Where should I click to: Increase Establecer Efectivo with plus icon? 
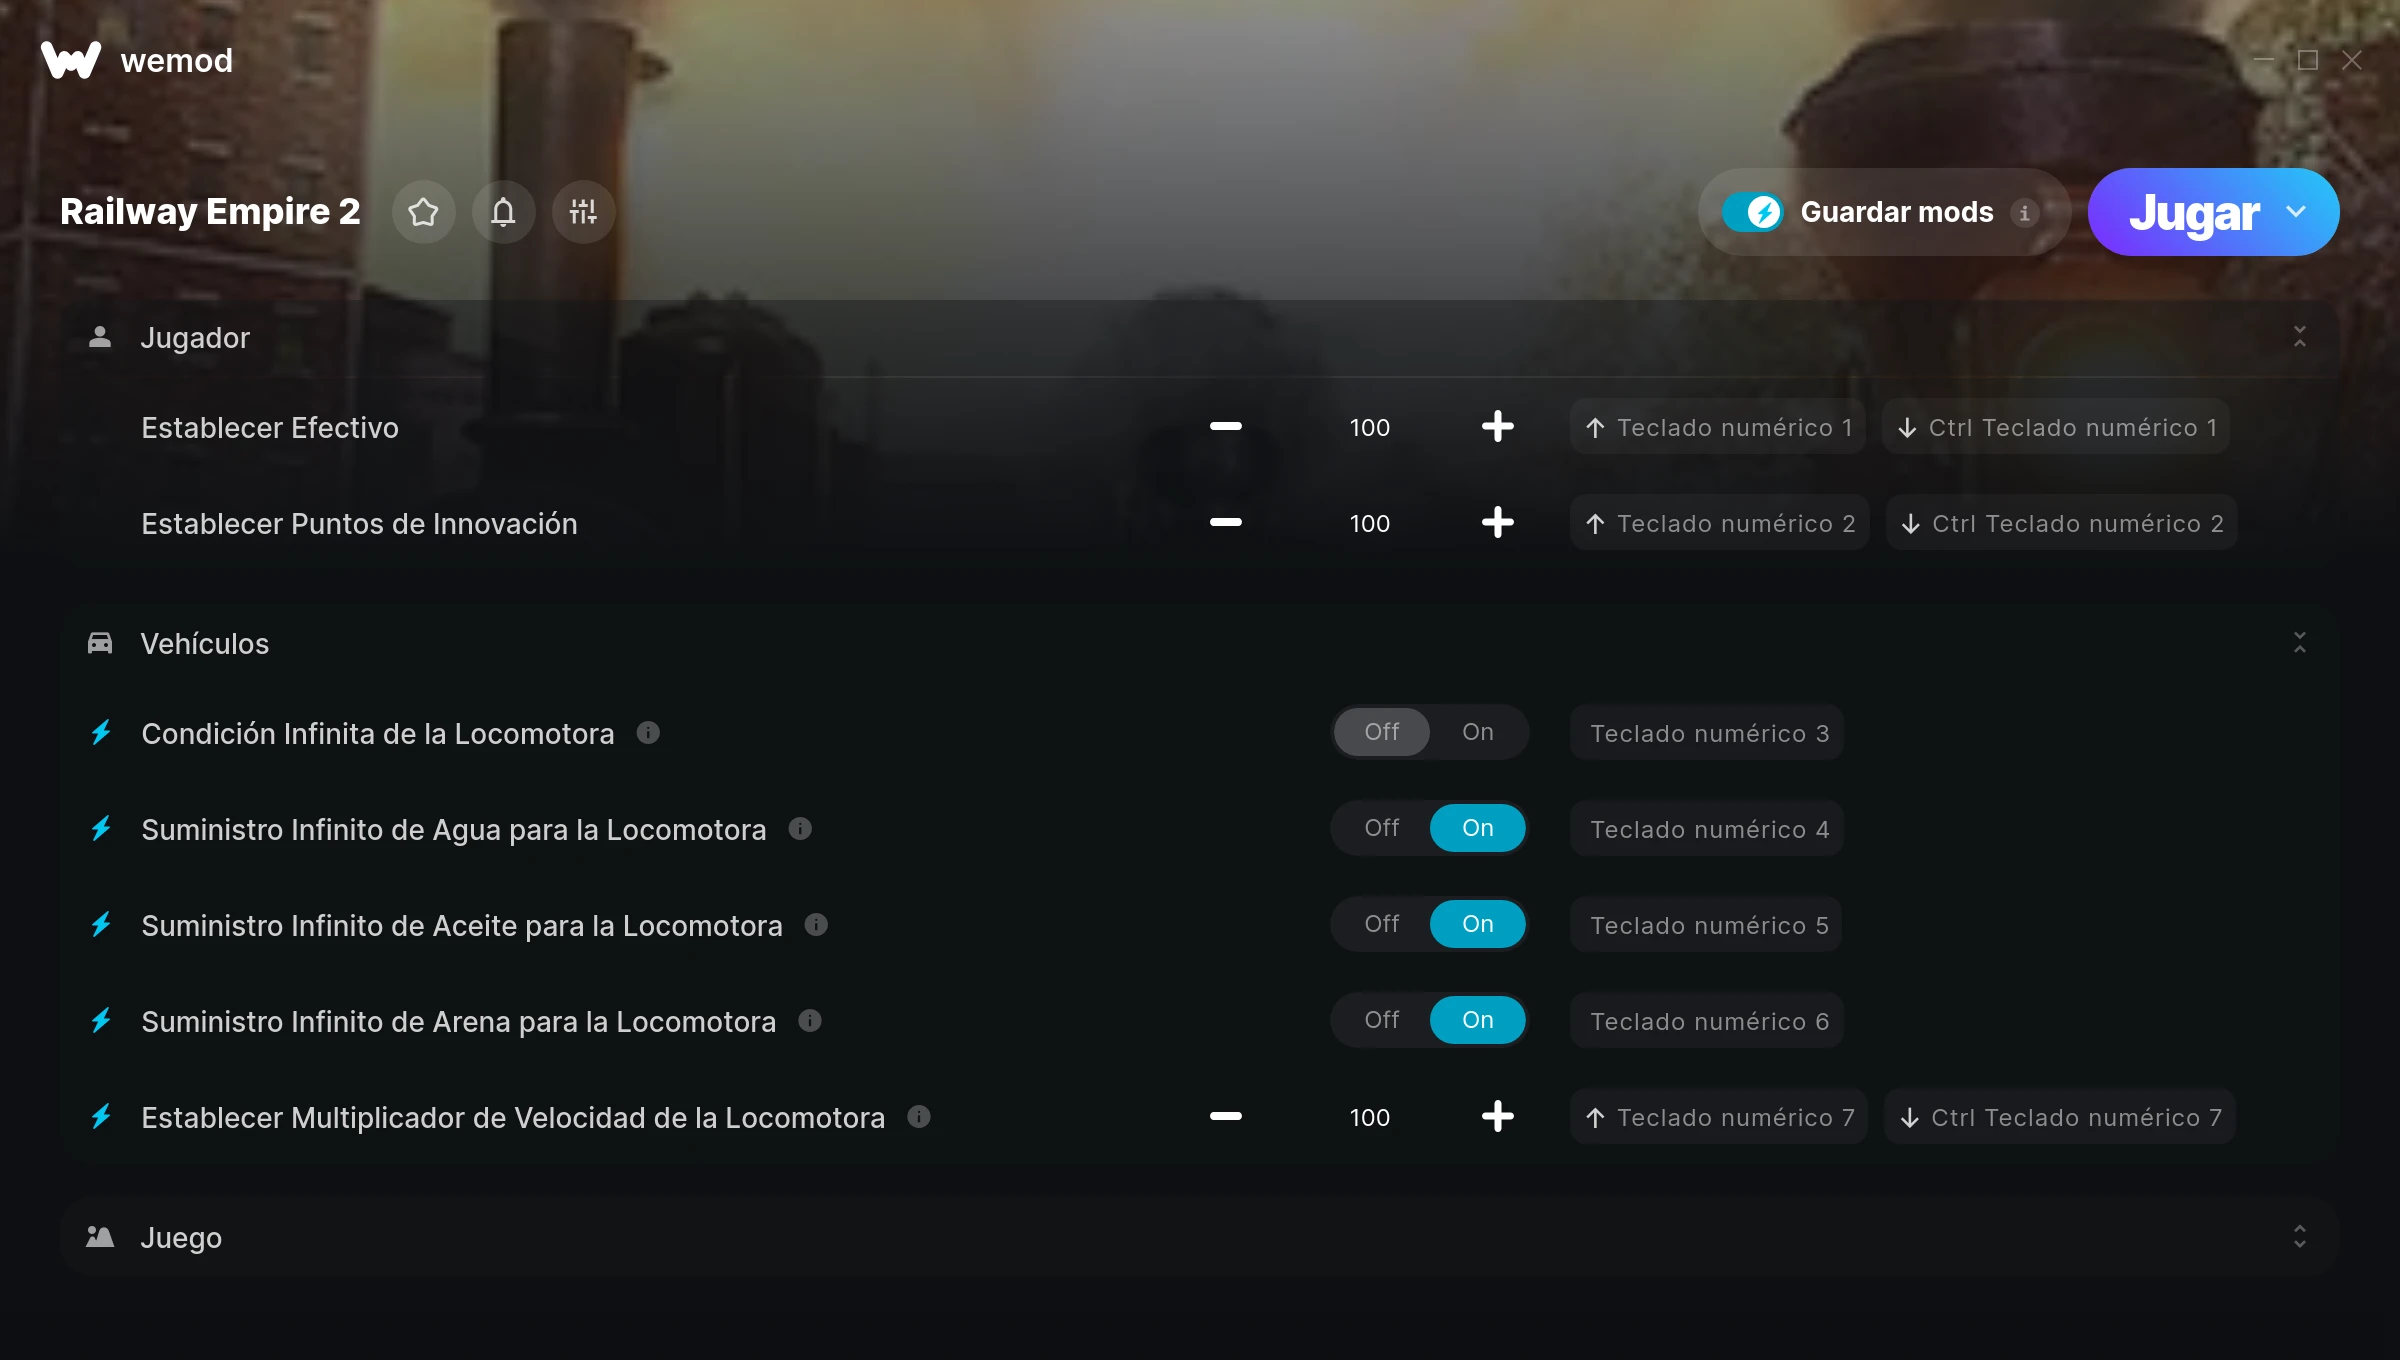[1497, 427]
